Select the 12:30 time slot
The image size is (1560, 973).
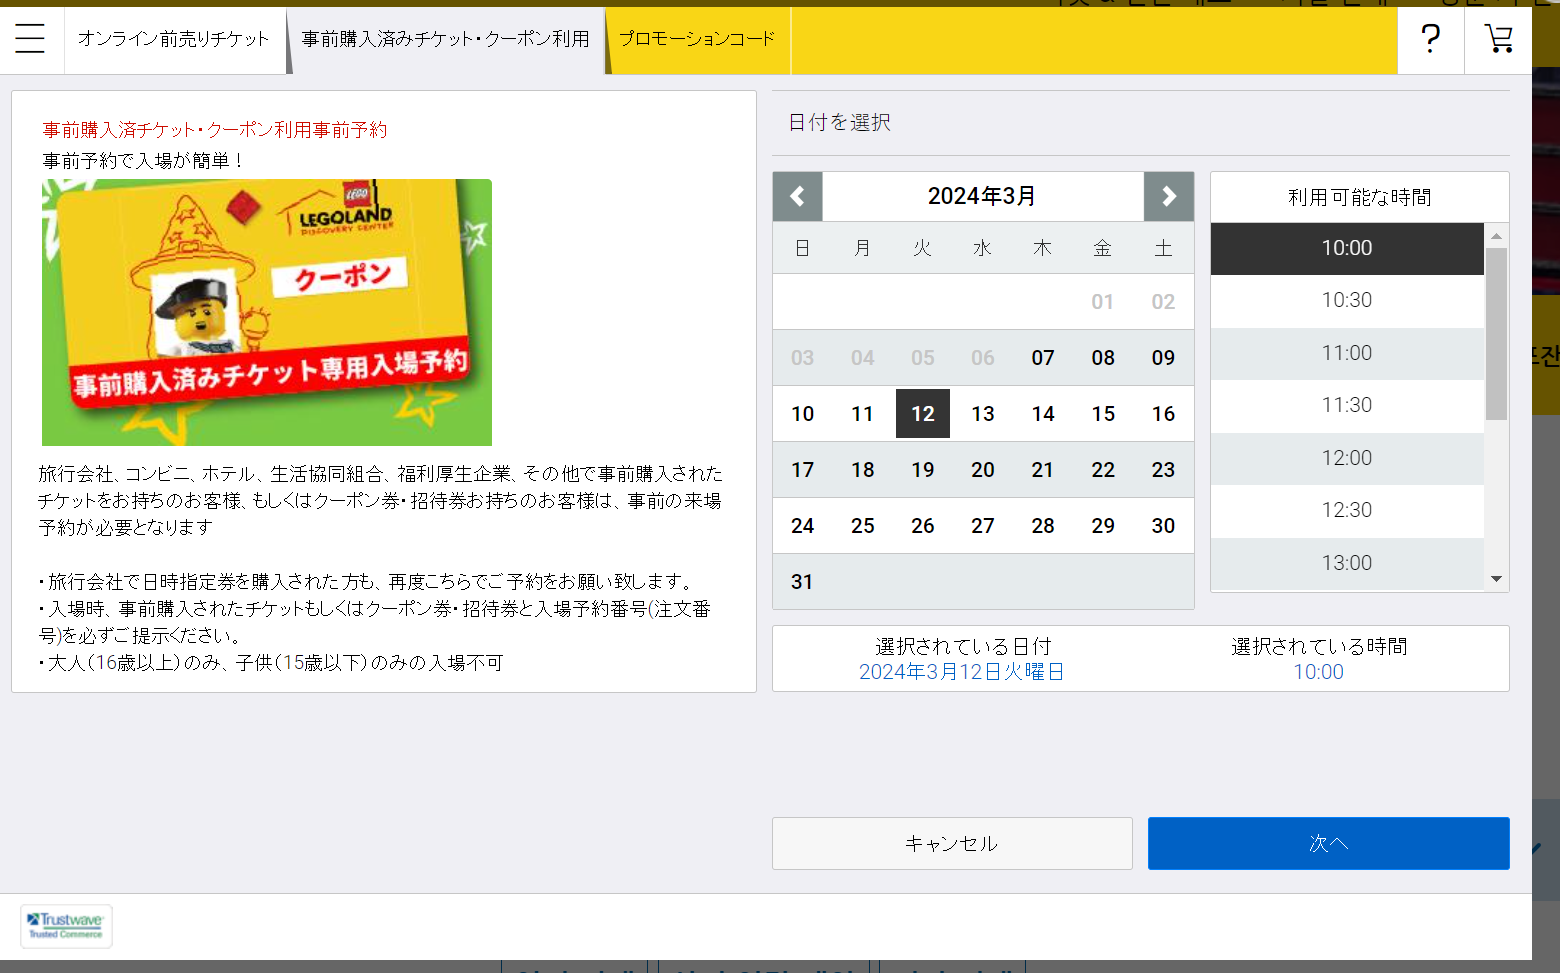[1347, 511]
